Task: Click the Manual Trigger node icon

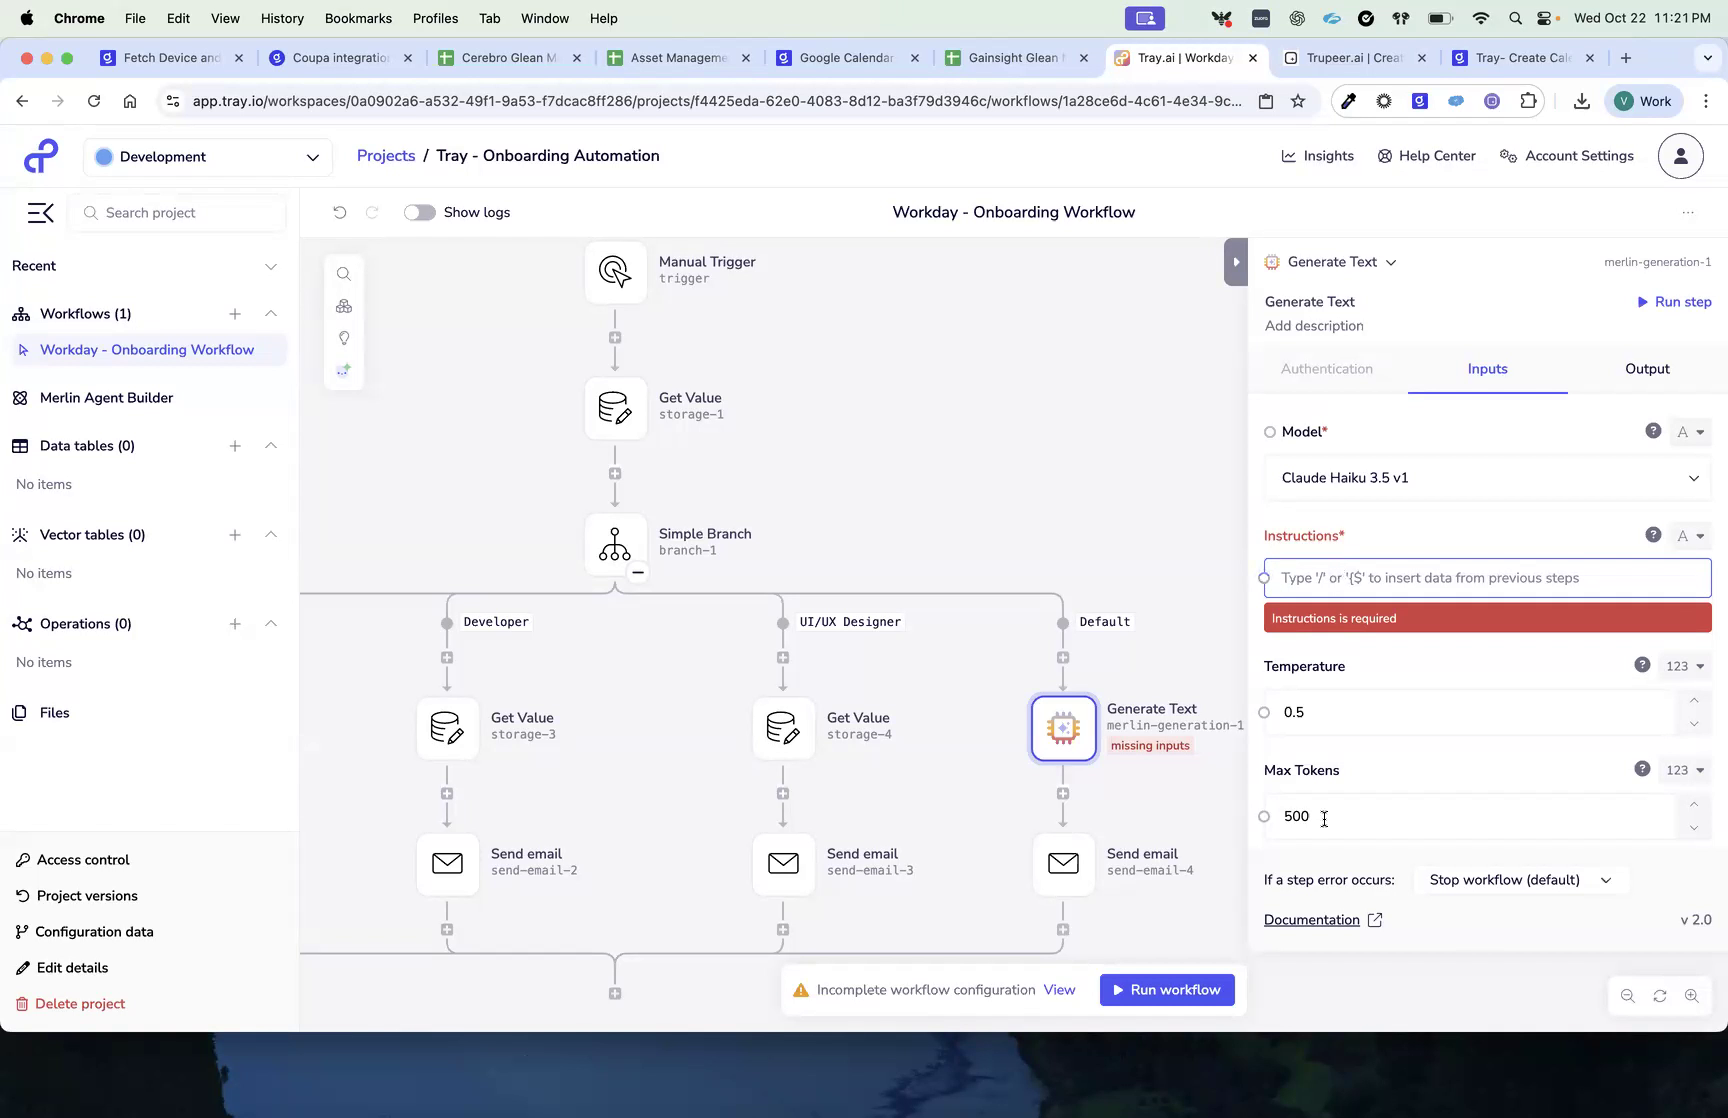Action: (x=615, y=271)
